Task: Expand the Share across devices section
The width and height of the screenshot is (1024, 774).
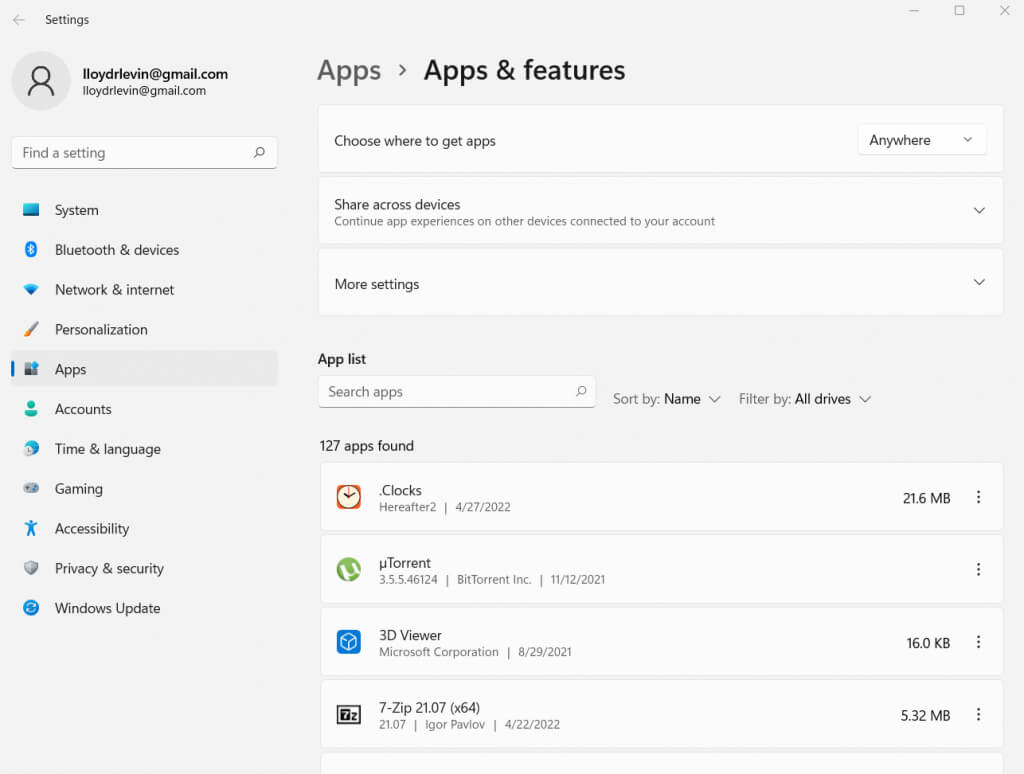Action: tap(978, 211)
